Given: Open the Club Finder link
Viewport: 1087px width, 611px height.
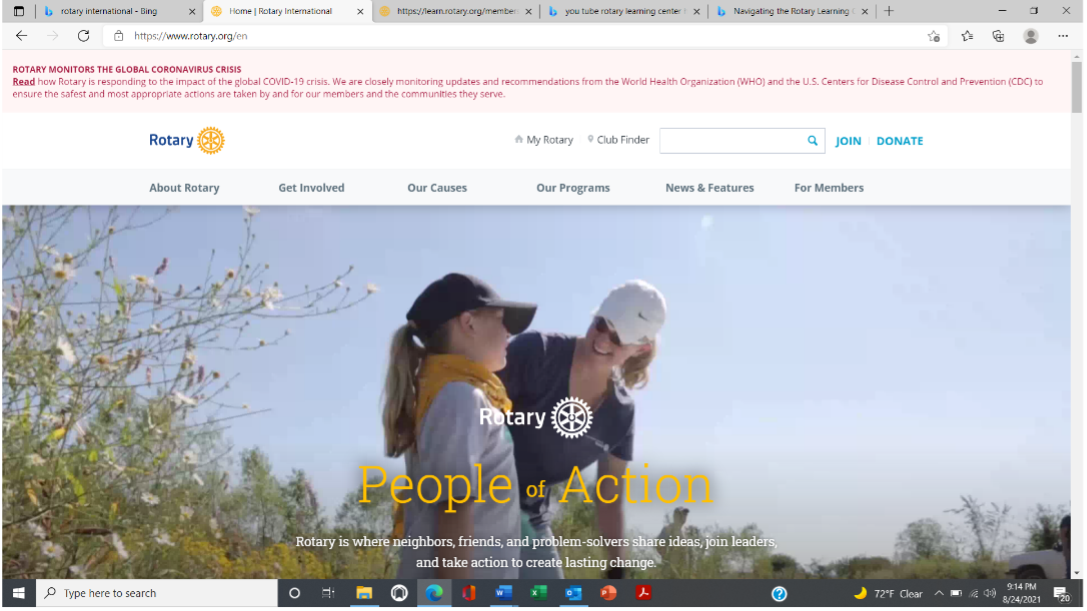Looking at the screenshot, I should (622, 140).
